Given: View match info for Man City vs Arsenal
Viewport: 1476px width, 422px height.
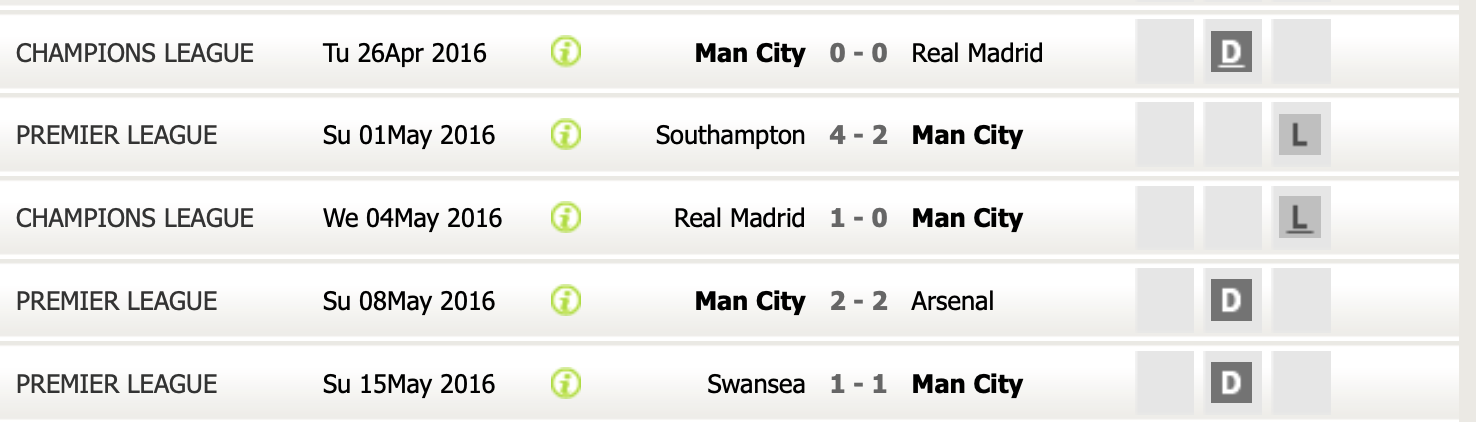Looking at the screenshot, I should point(565,300).
